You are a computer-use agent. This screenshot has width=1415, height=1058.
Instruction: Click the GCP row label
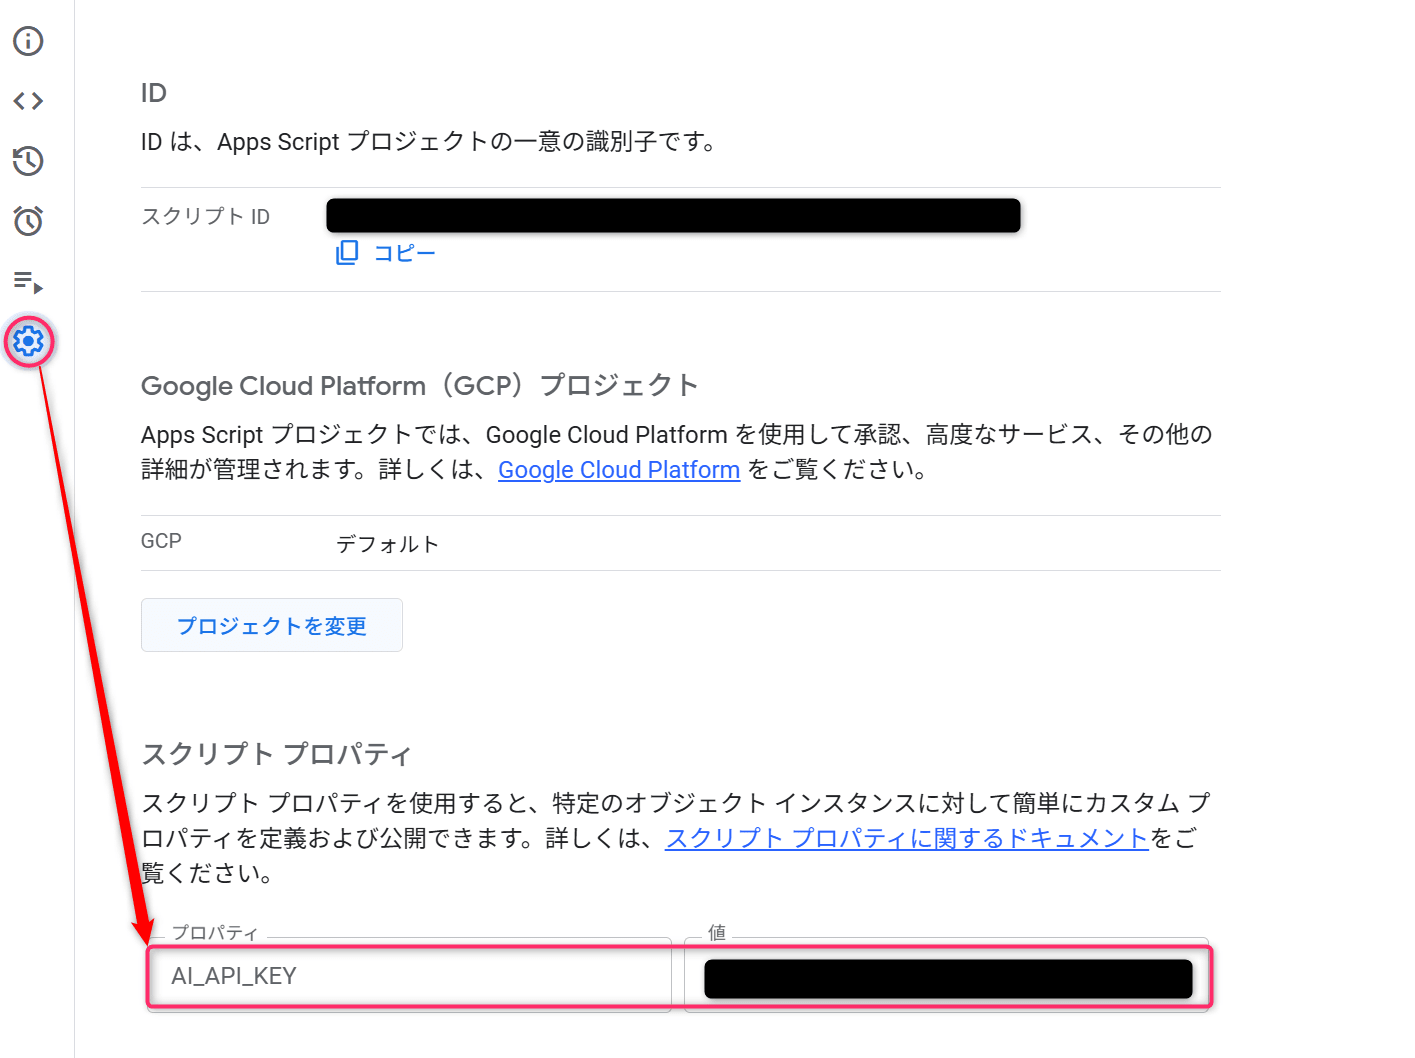(x=161, y=541)
